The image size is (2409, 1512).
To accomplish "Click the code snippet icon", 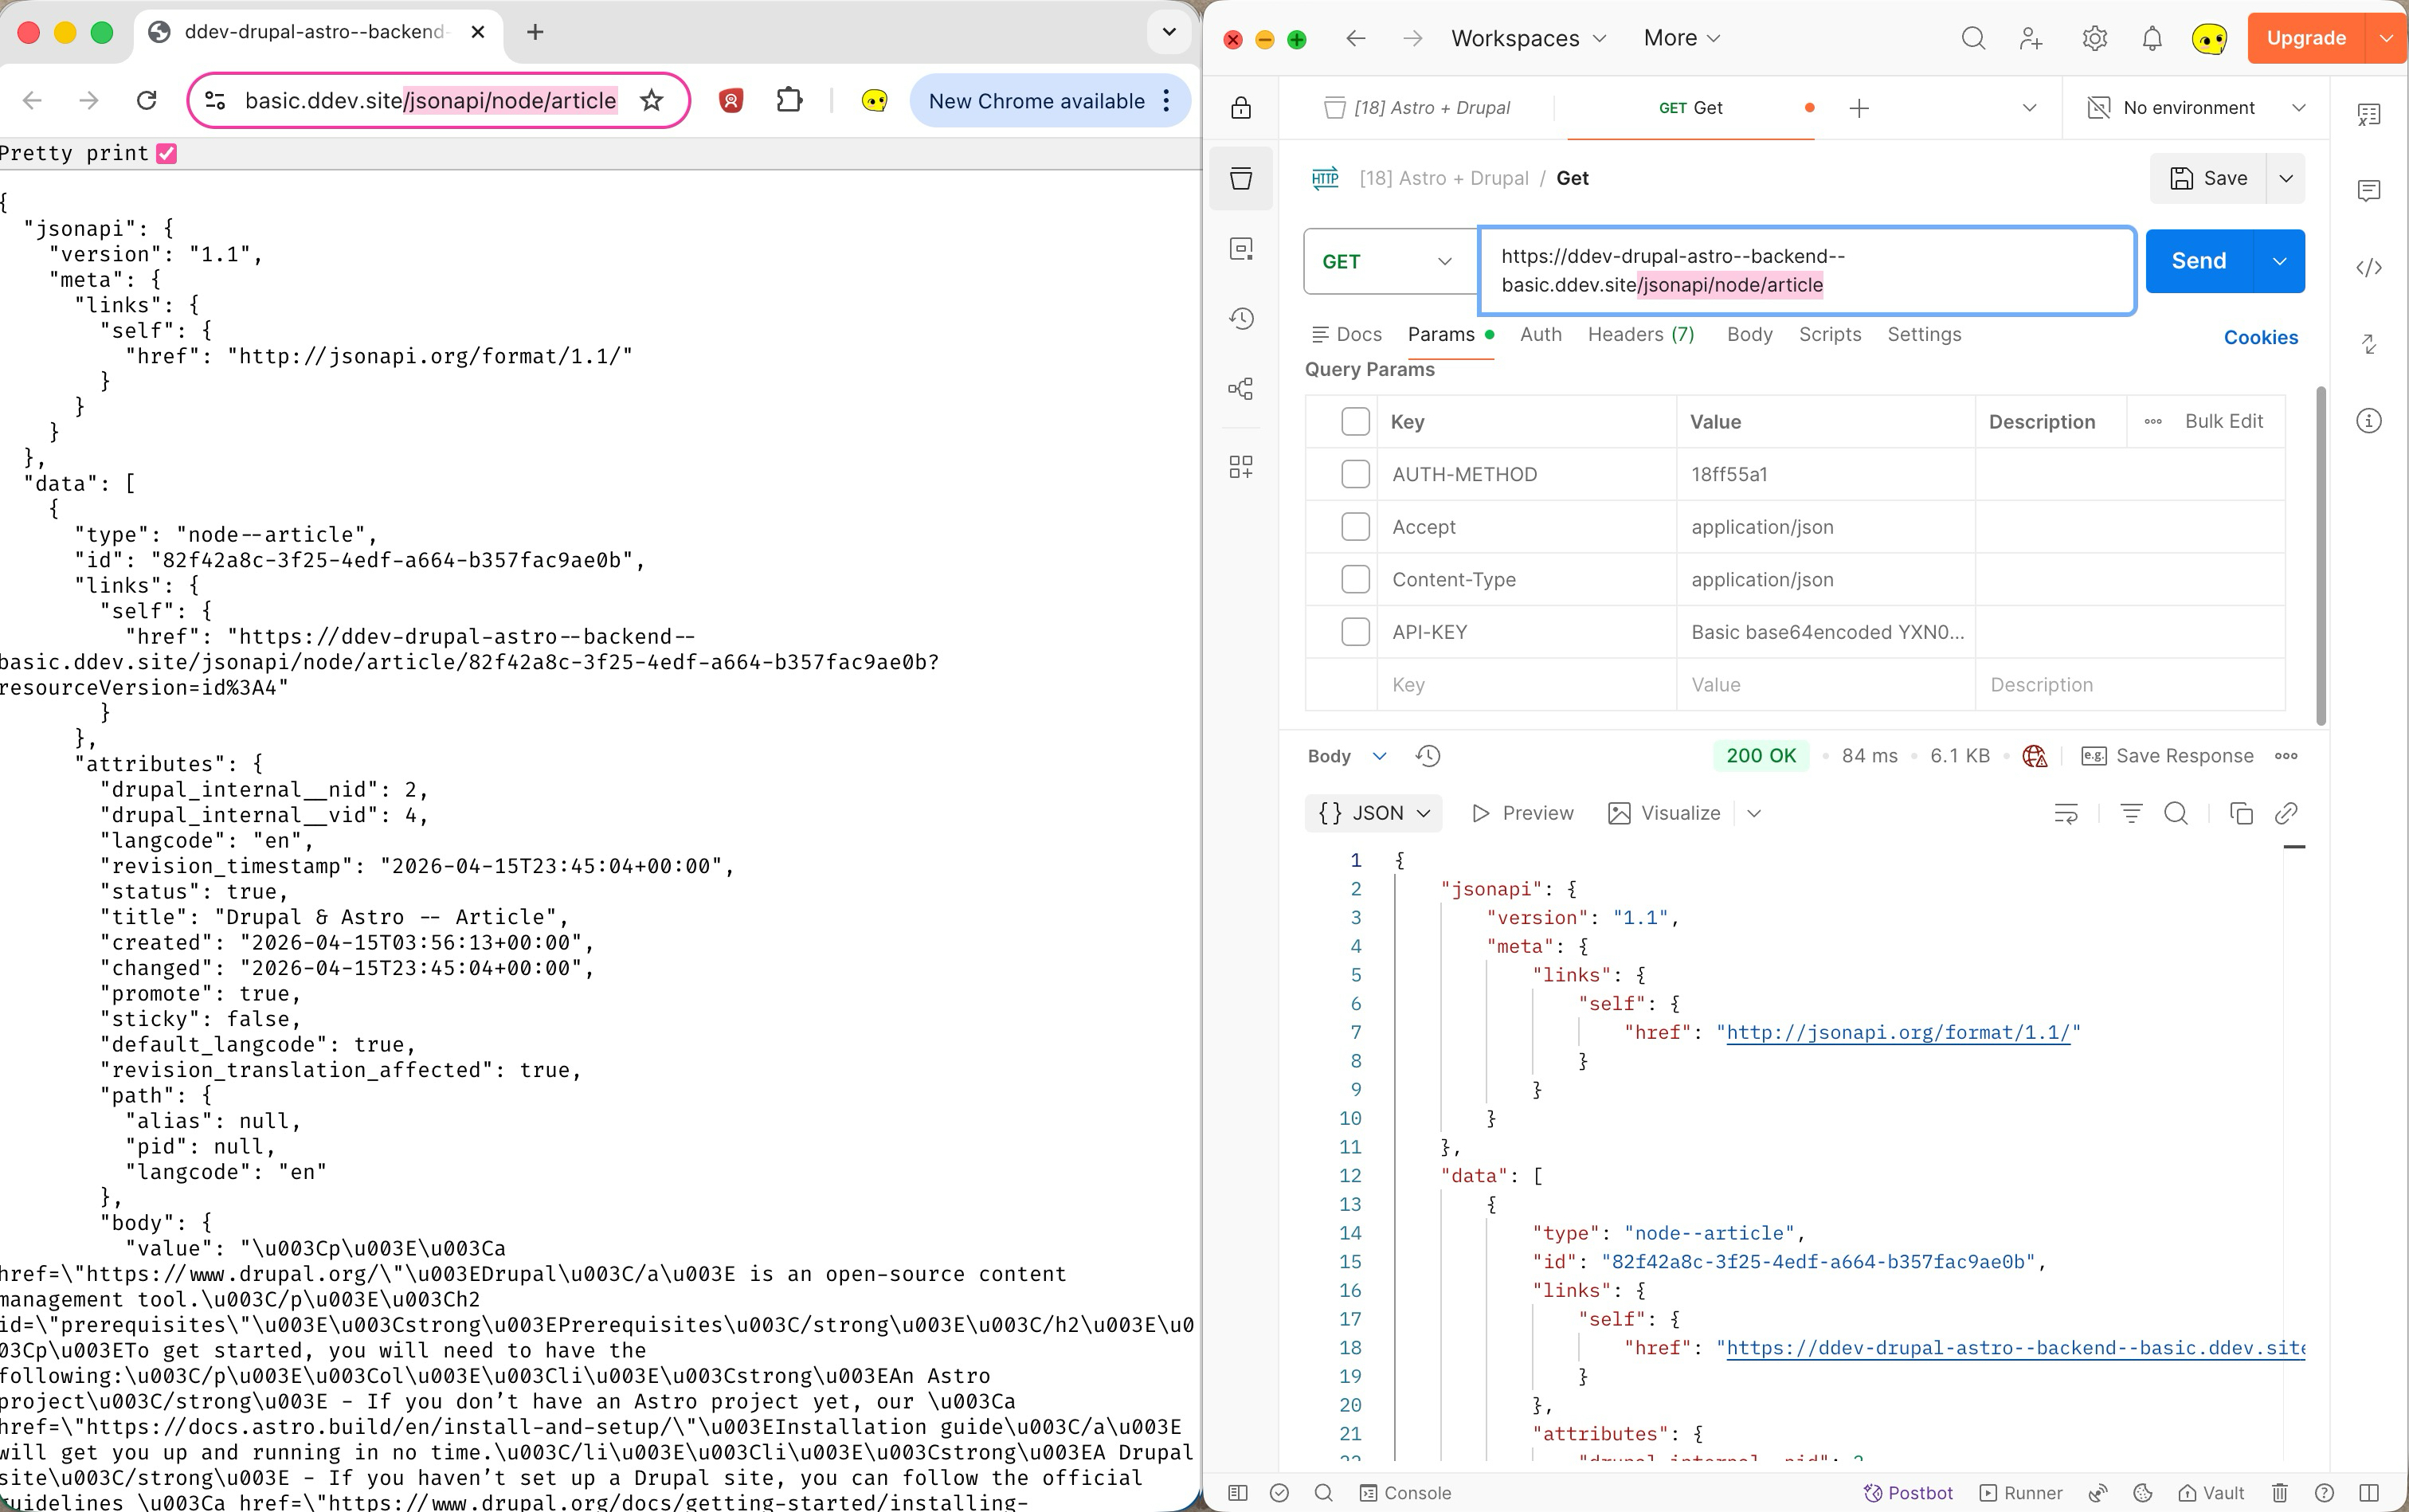I will pyautogui.click(x=2368, y=268).
